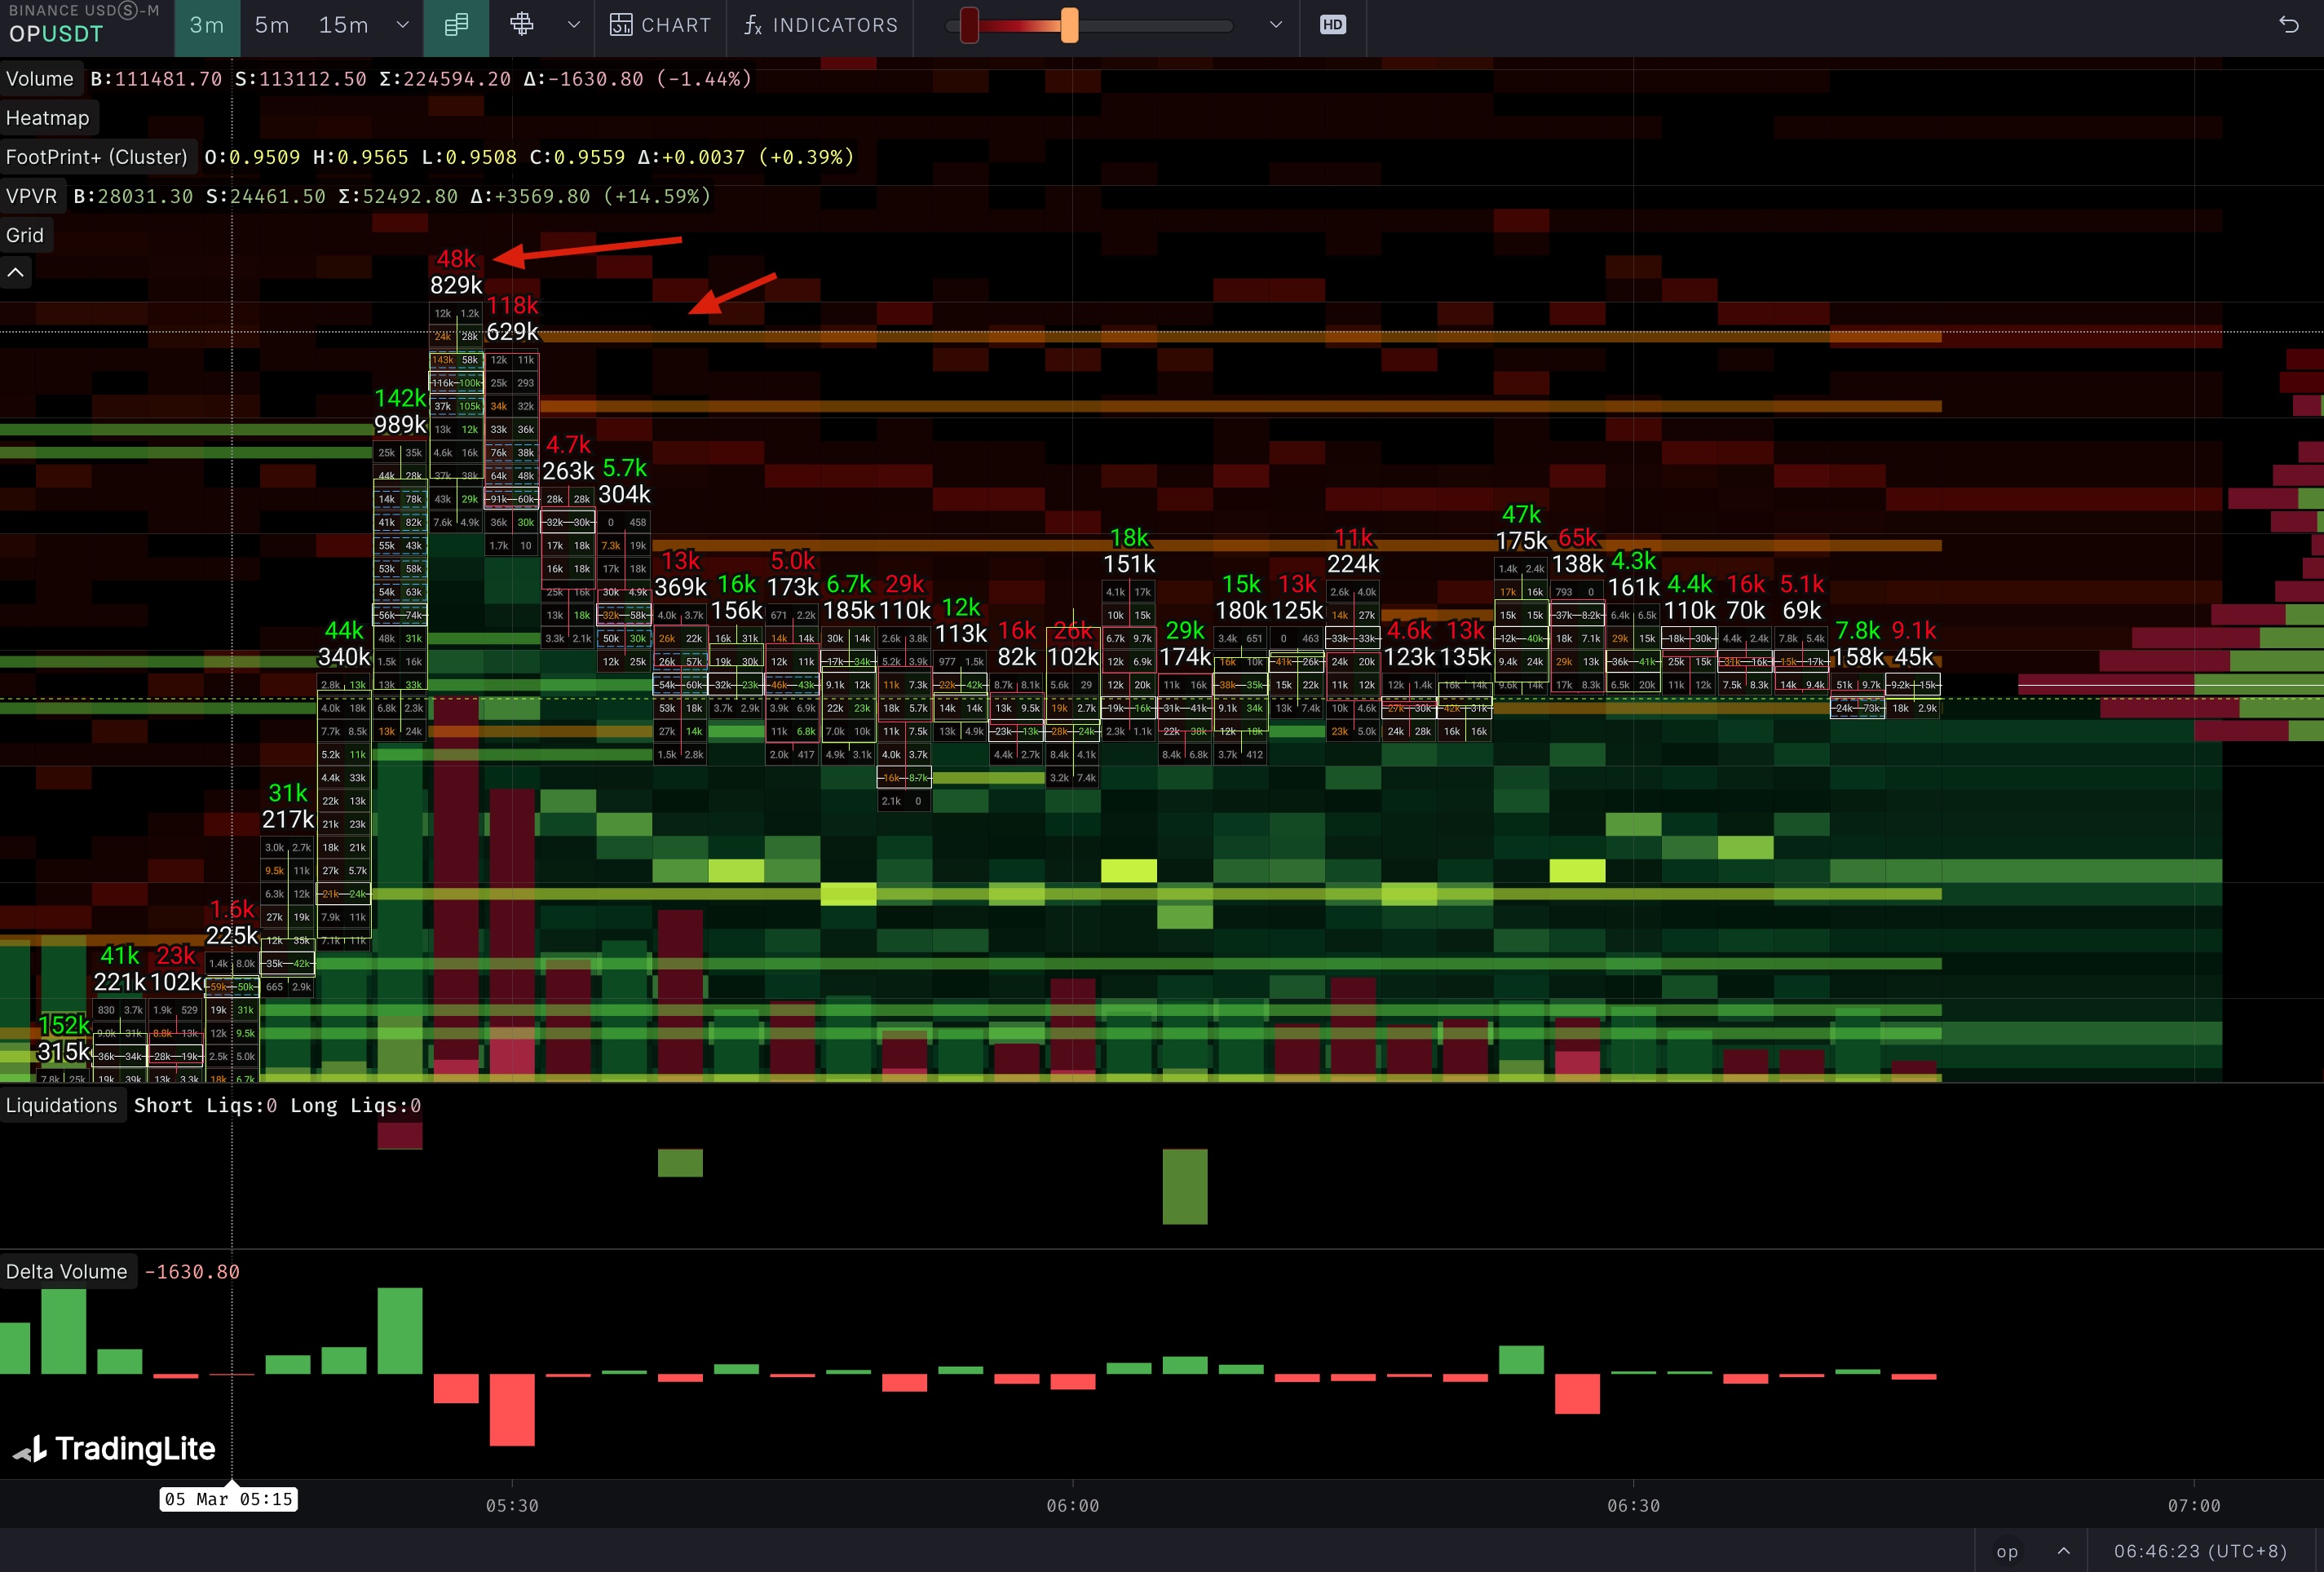Adjust orange heatmap slider handle
The width and height of the screenshot is (2324, 1572).
(x=1069, y=25)
